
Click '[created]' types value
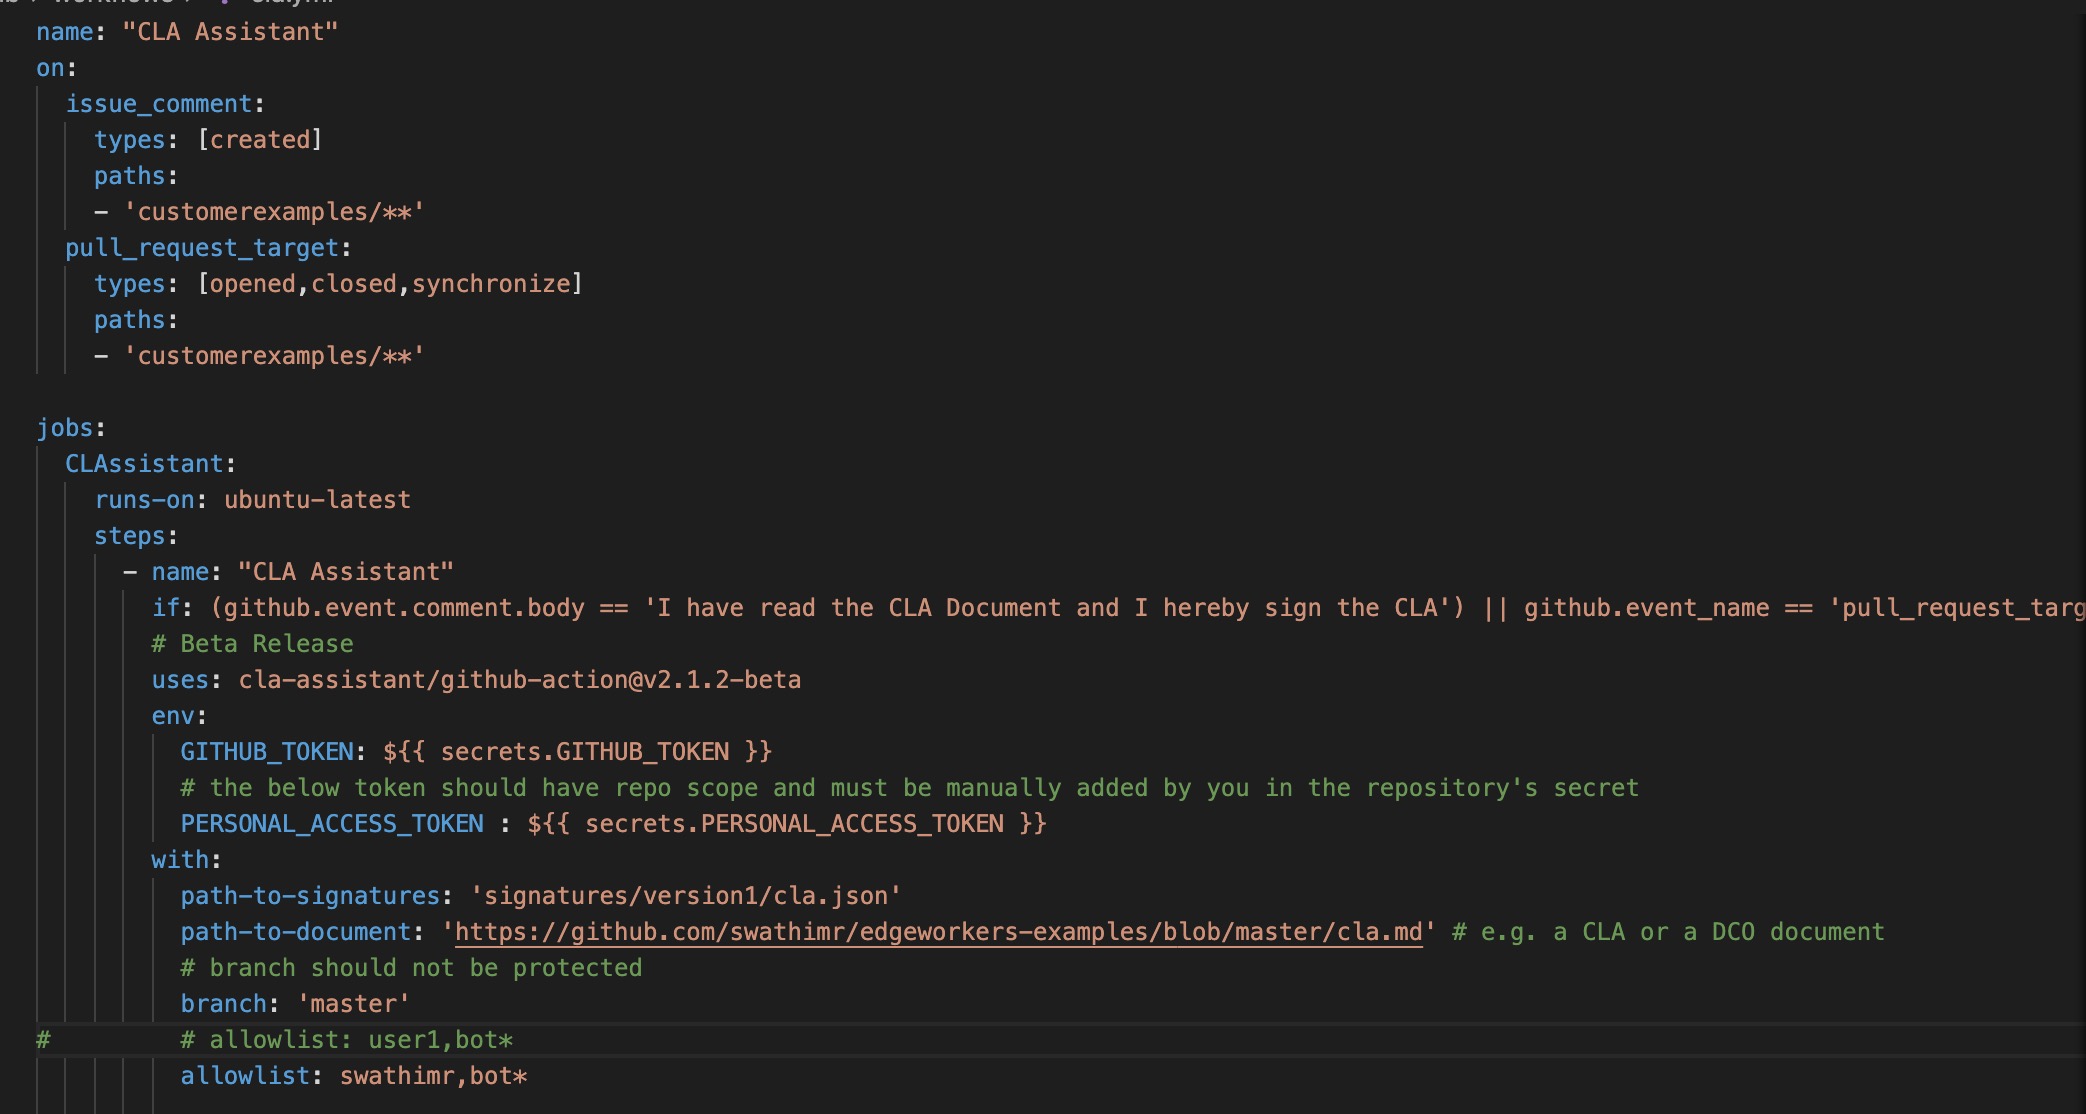click(x=260, y=140)
